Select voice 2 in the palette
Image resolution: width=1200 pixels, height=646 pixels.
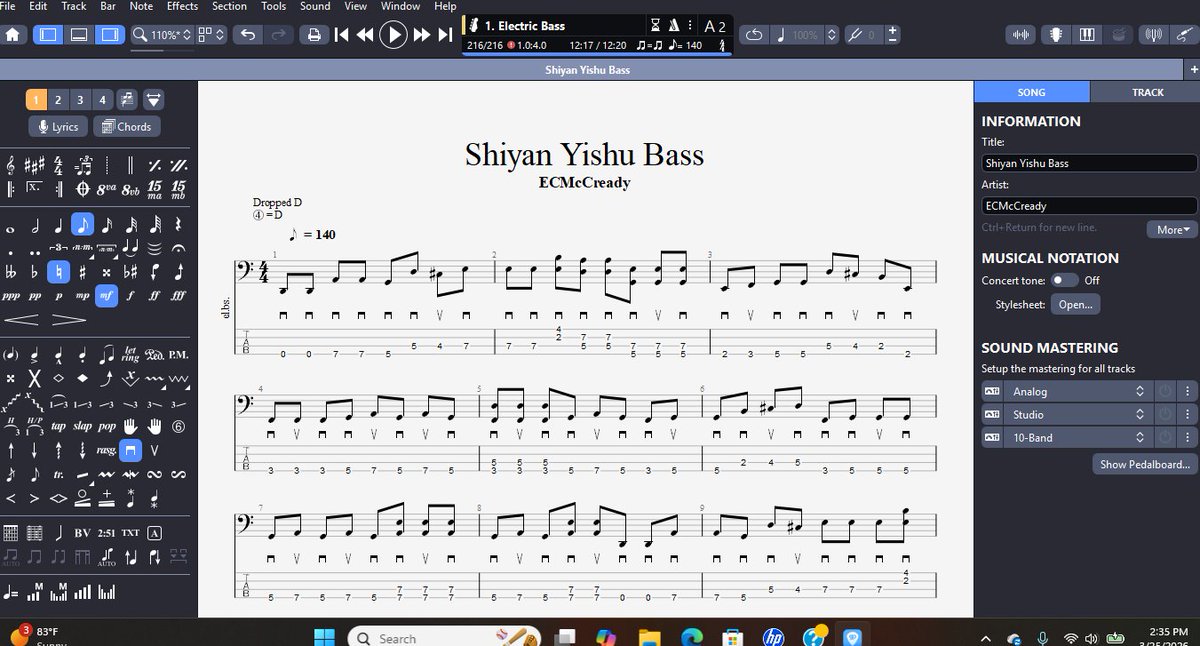pos(58,99)
